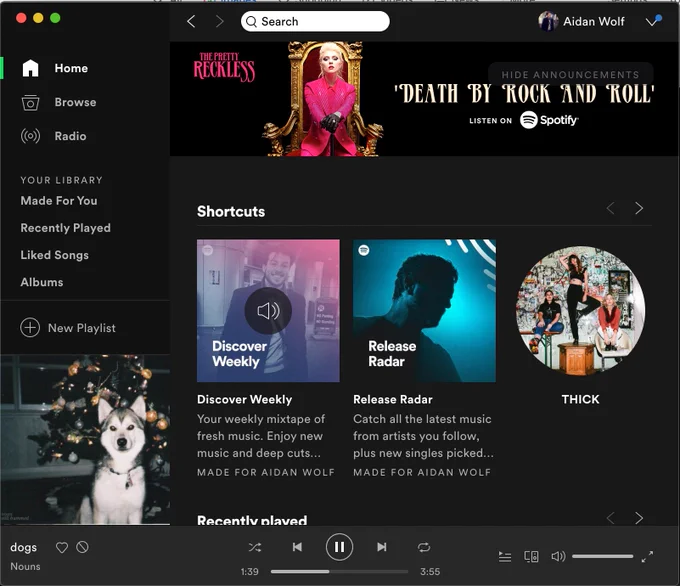Go forward with the navigation arrow
This screenshot has height=586, width=680.
(220, 21)
